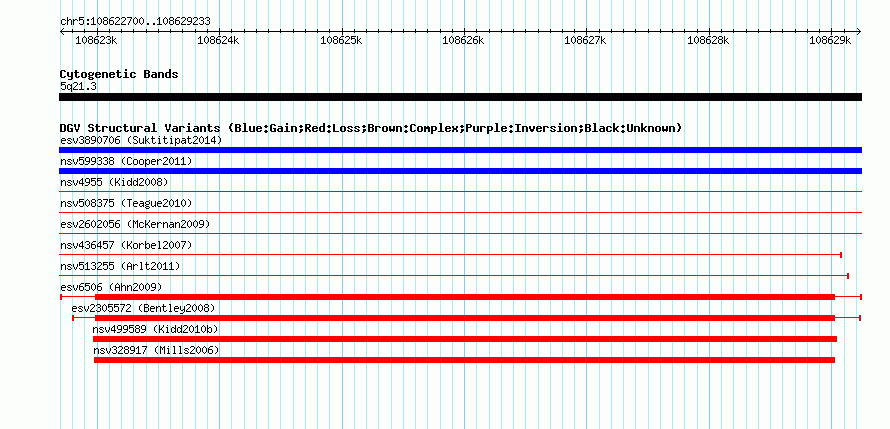
Task: Open variant label nsv508375 (Teague2010)
Action: 126,203
